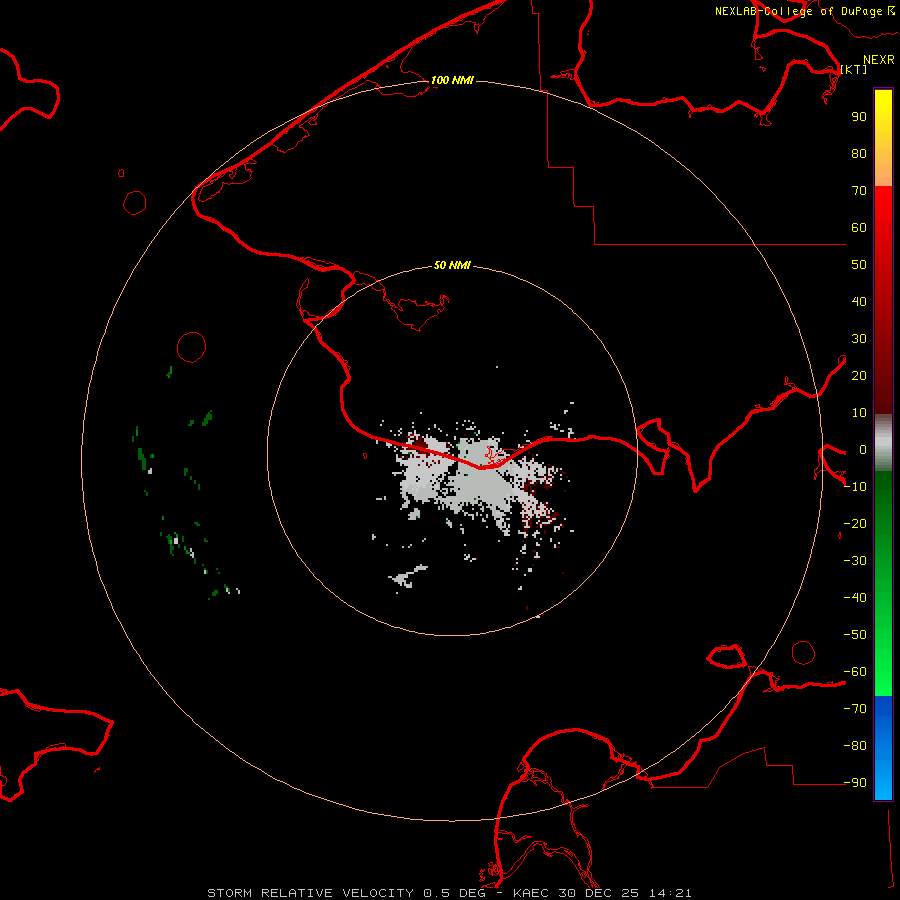Click the 90 value on velocity scale
Viewport: 900px width, 900px height.
859,117
